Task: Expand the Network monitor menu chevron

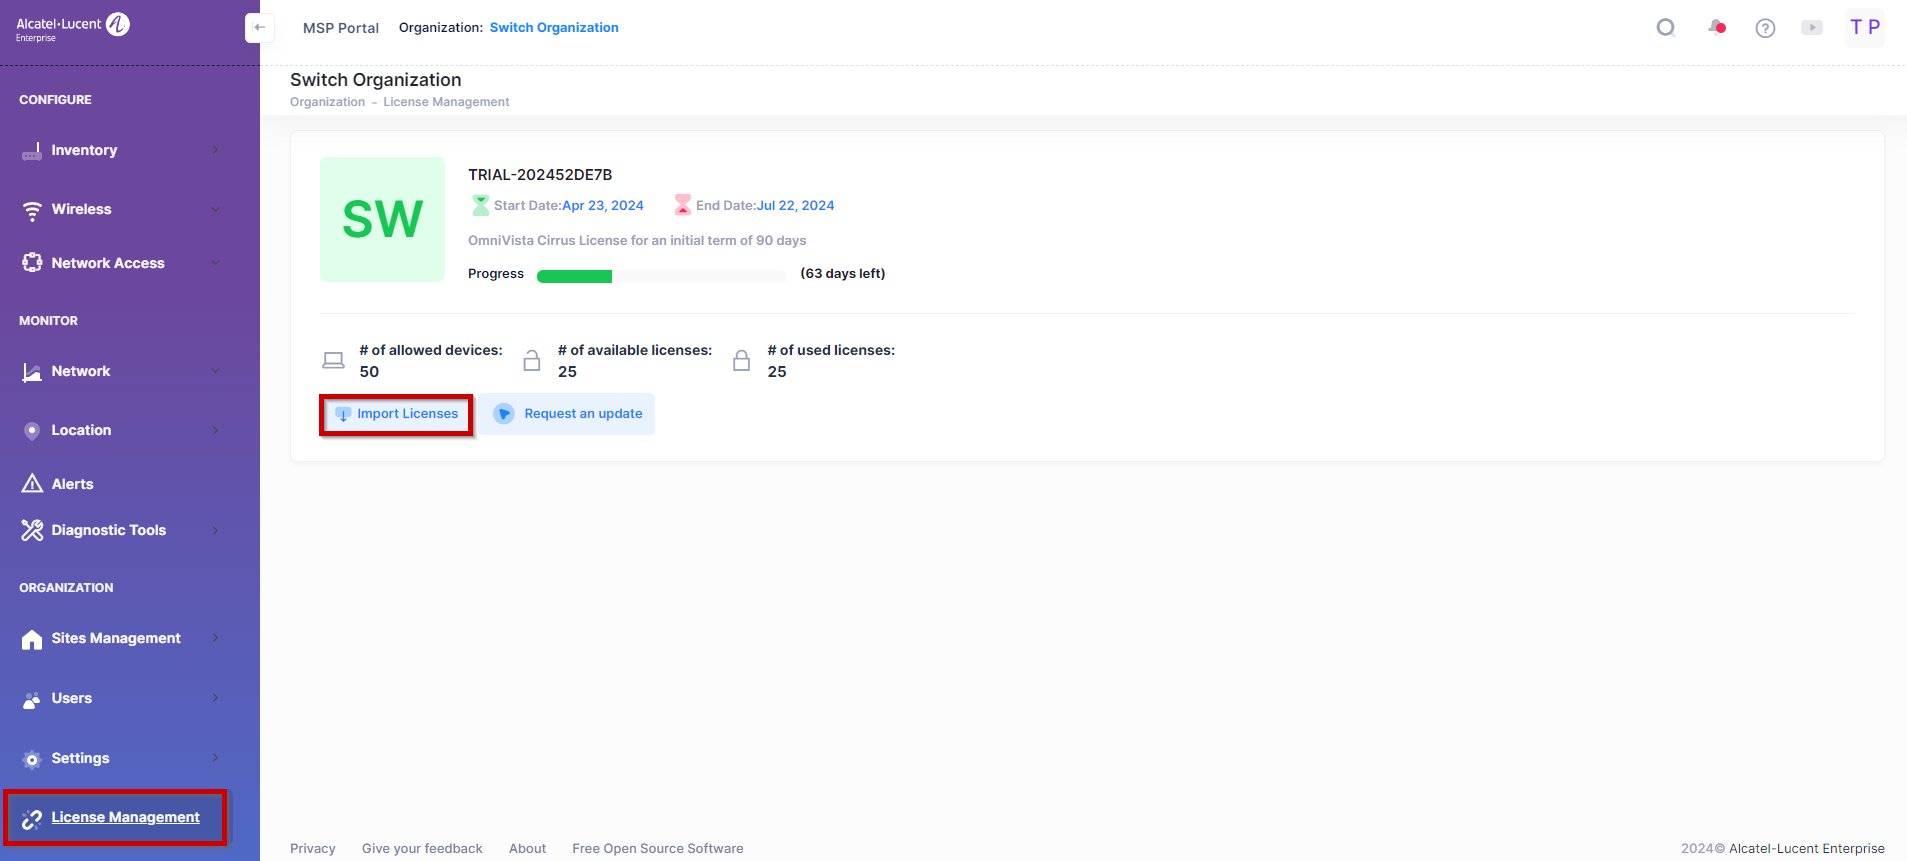Action: tap(215, 371)
